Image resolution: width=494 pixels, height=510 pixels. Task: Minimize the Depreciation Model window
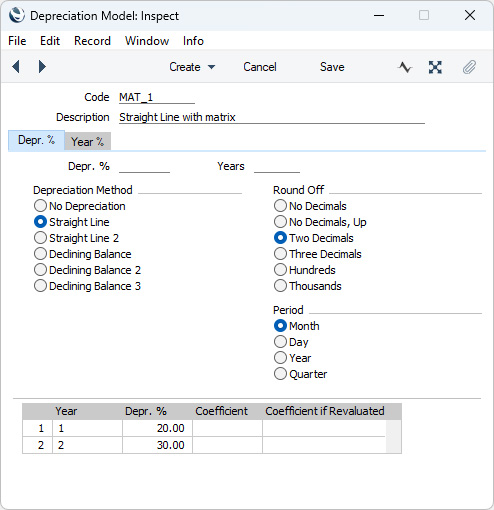pos(379,15)
